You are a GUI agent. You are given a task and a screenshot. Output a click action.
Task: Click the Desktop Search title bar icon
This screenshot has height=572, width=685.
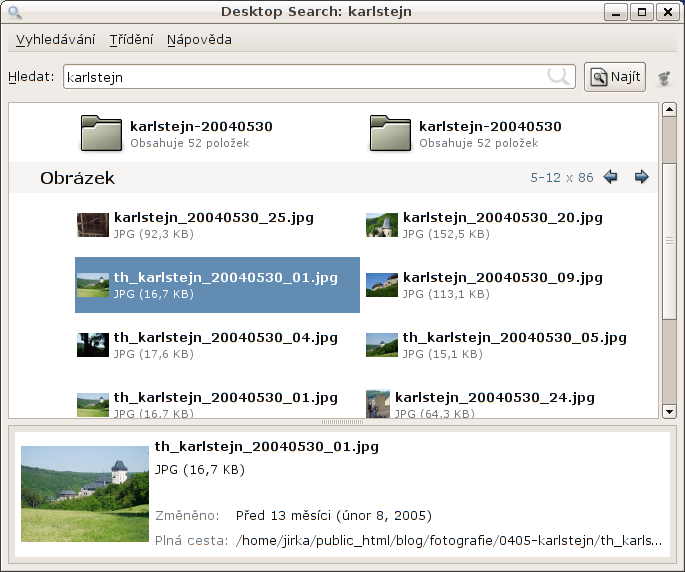coord(14,12)
